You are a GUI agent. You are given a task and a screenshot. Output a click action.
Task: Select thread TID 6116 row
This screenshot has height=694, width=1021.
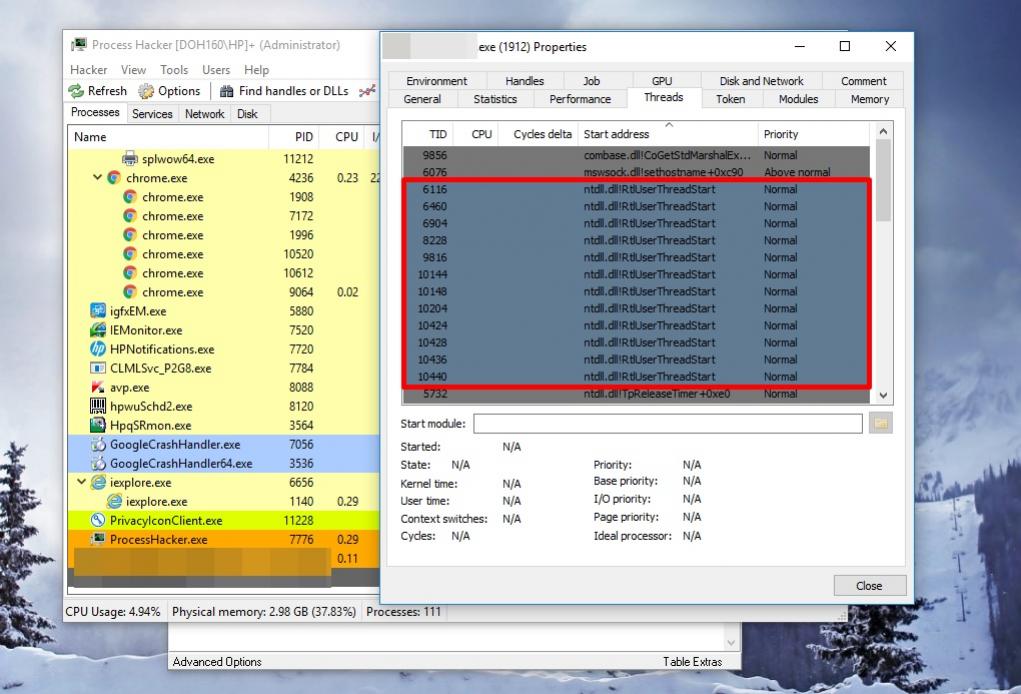(636, 189)
